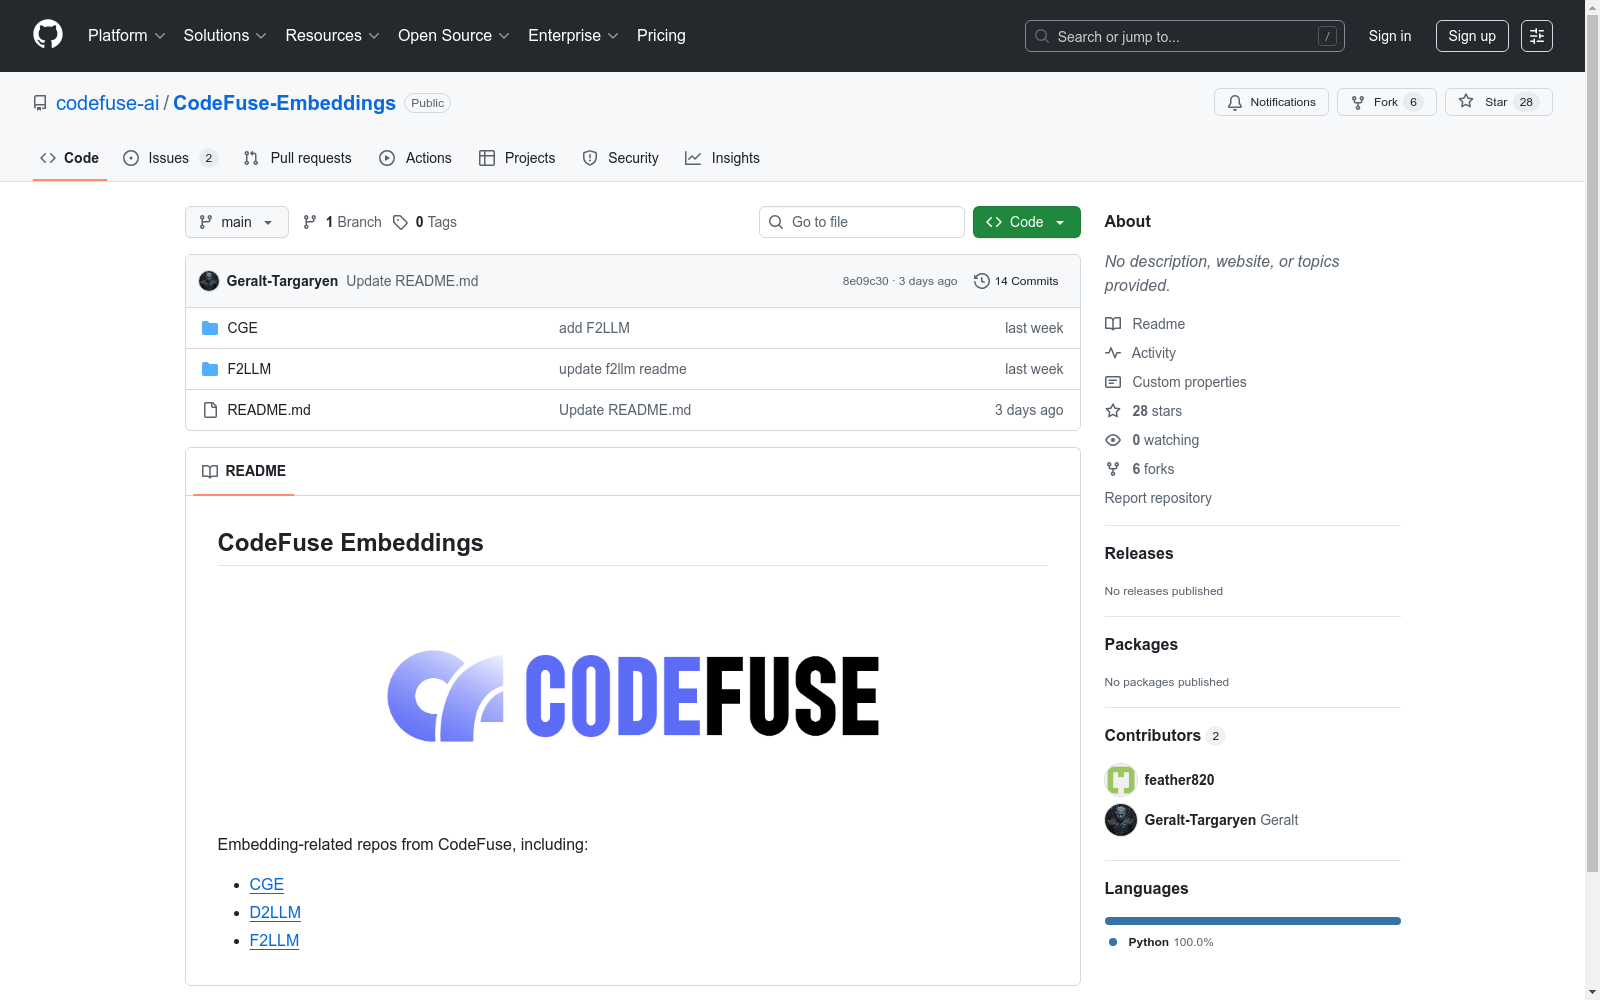Open the Contributors section heading link
The width and height of the screenshot is (1600, 1000).
[x=1164, y=735]
